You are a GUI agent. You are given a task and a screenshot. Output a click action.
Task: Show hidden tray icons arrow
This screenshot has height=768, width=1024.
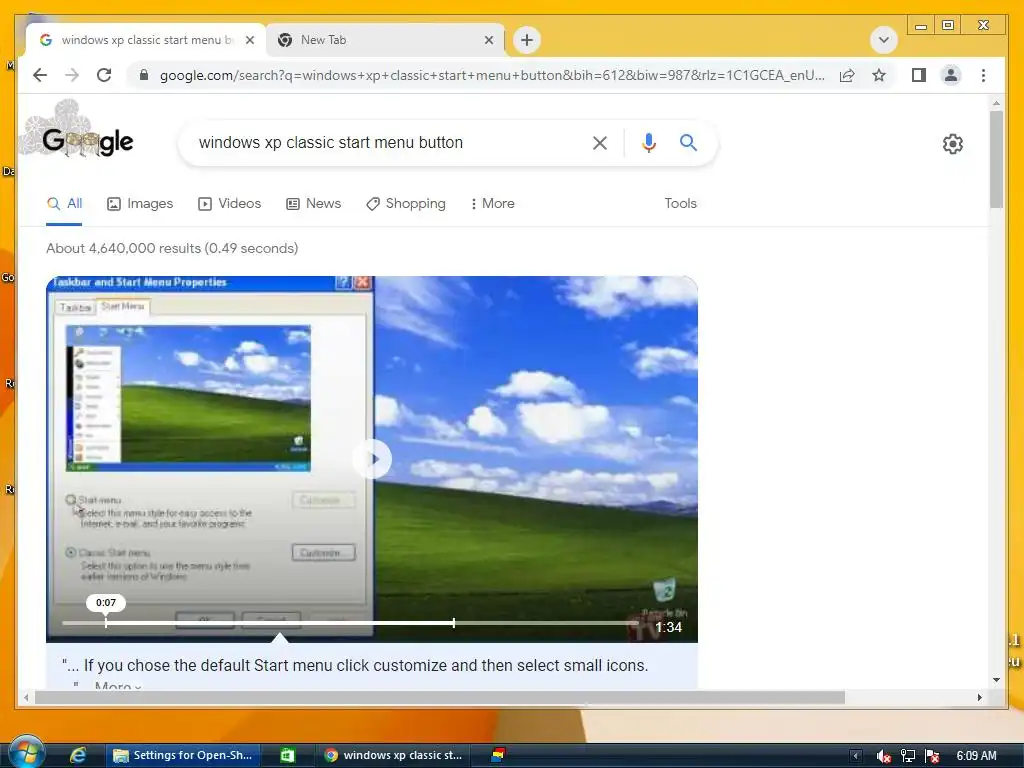click(x=856, y=756)
